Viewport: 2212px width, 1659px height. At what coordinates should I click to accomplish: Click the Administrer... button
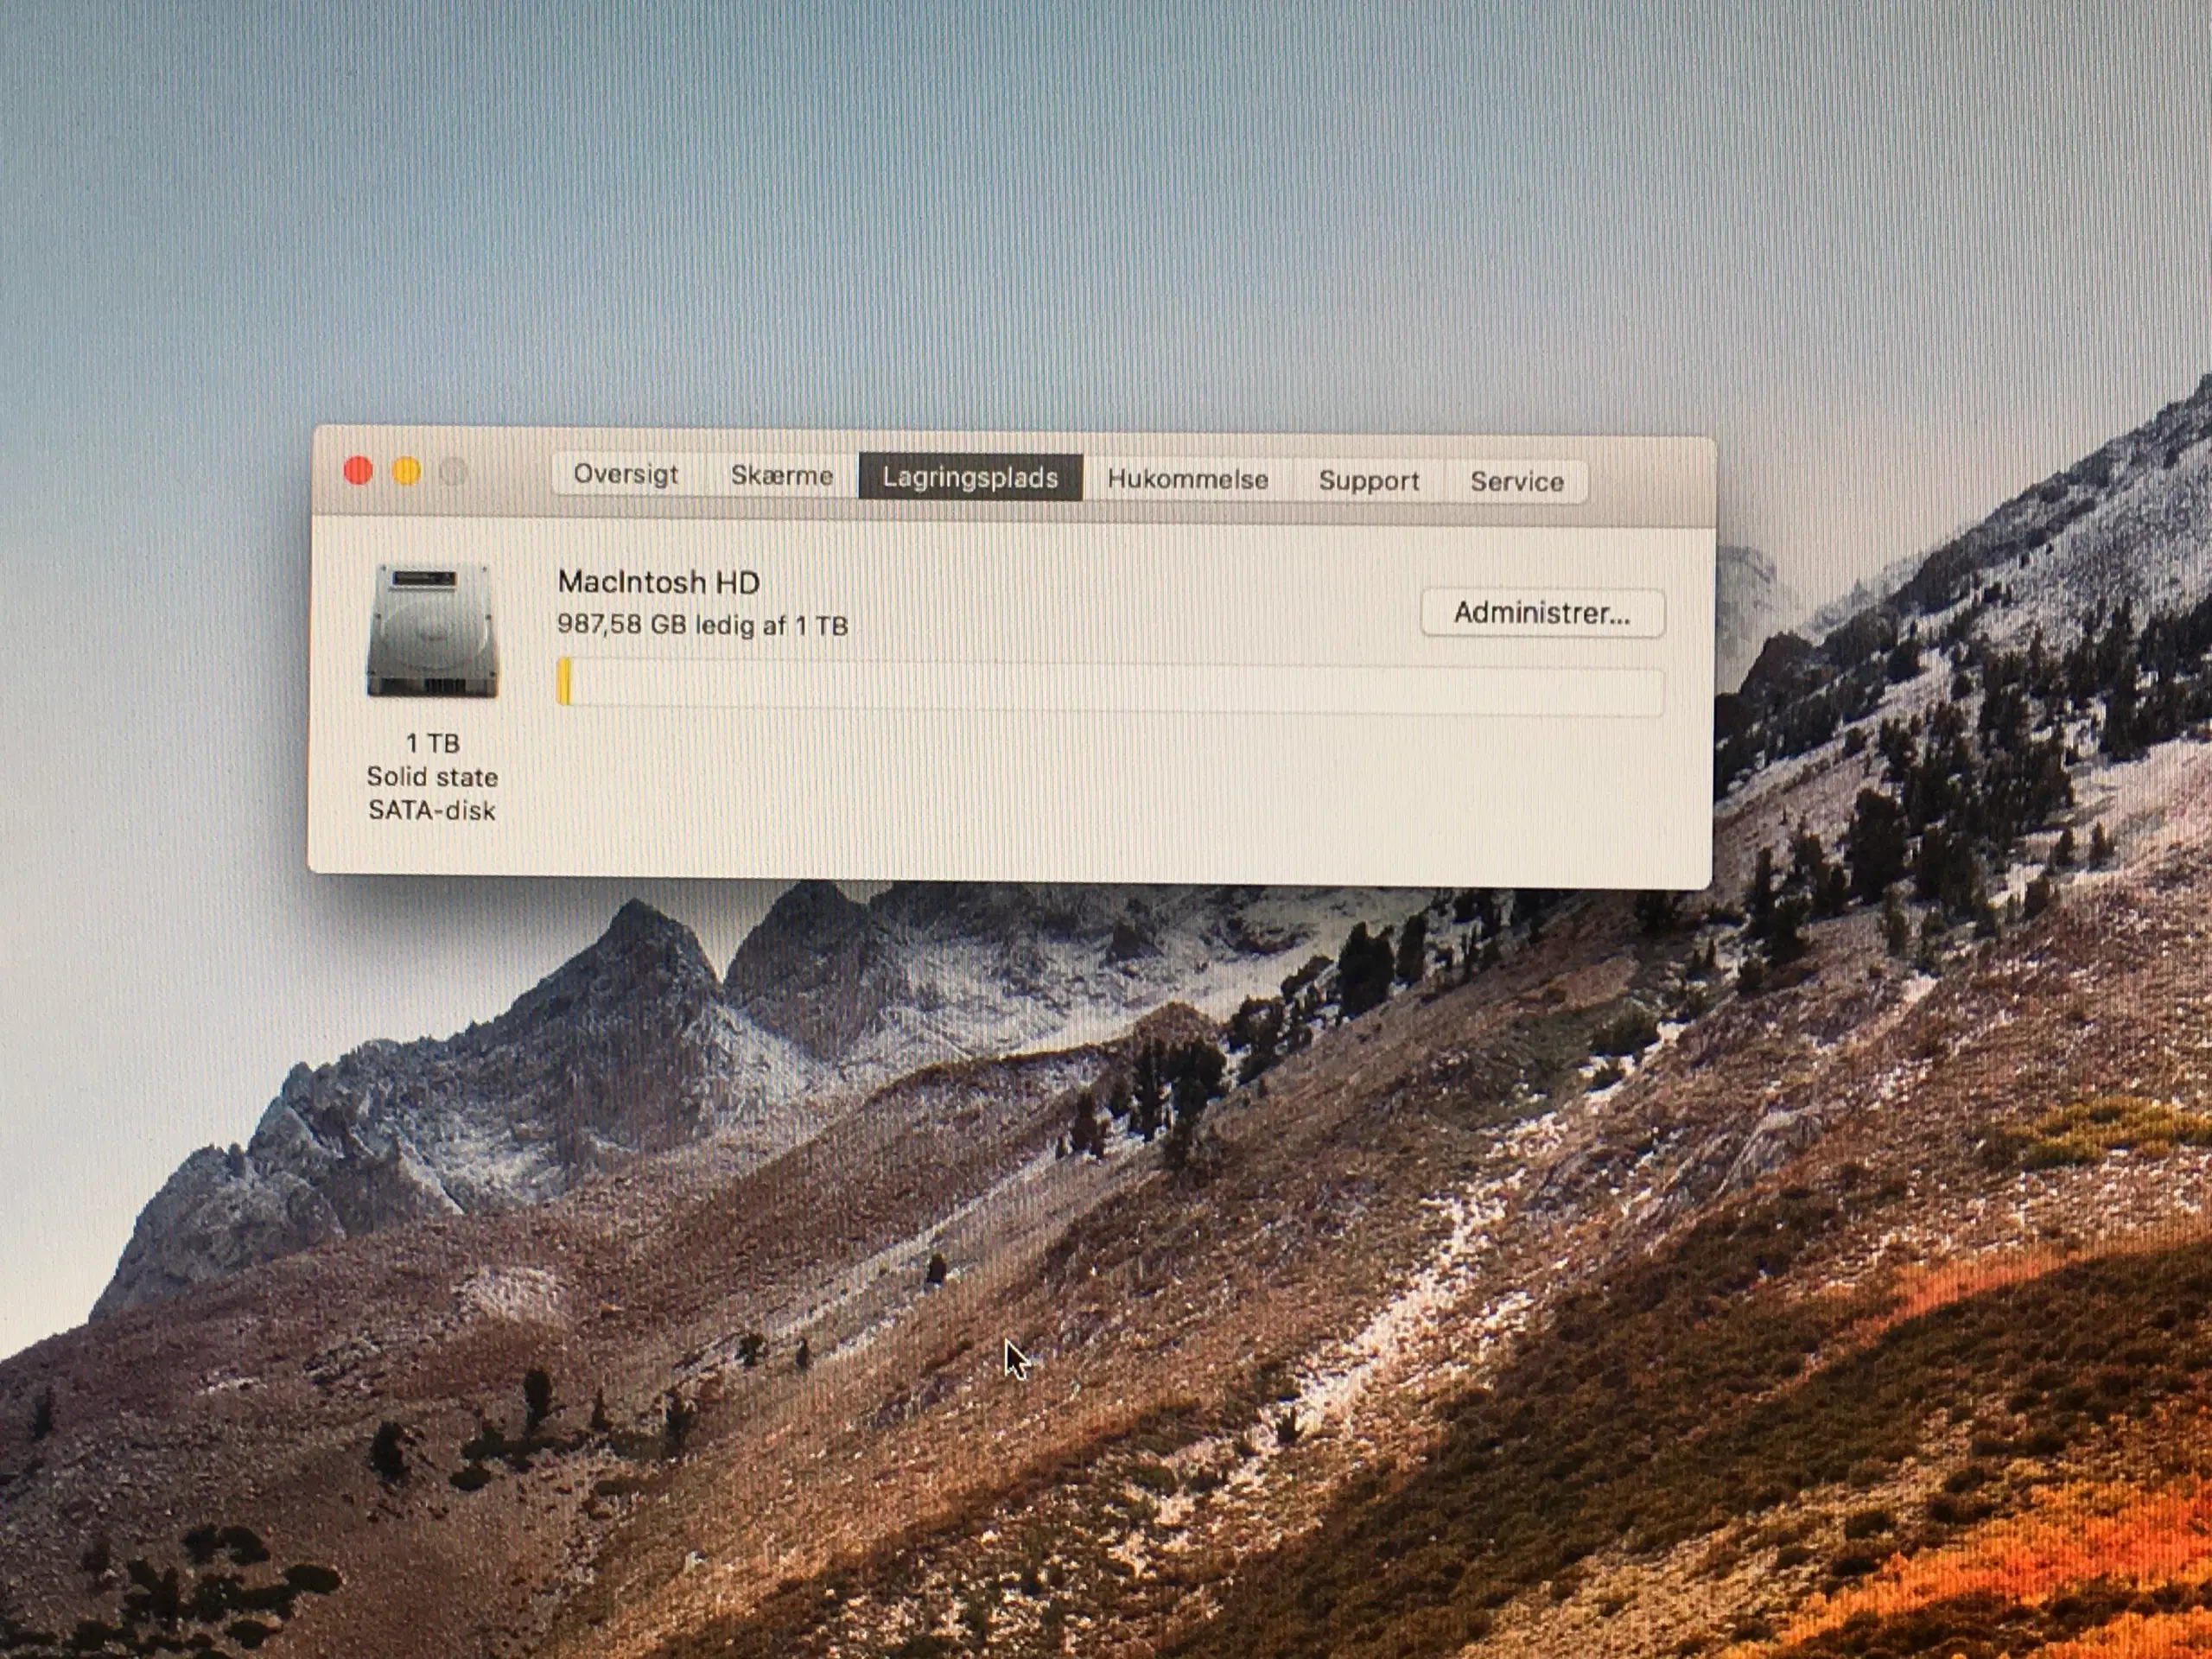click(x=1542, y=613)
